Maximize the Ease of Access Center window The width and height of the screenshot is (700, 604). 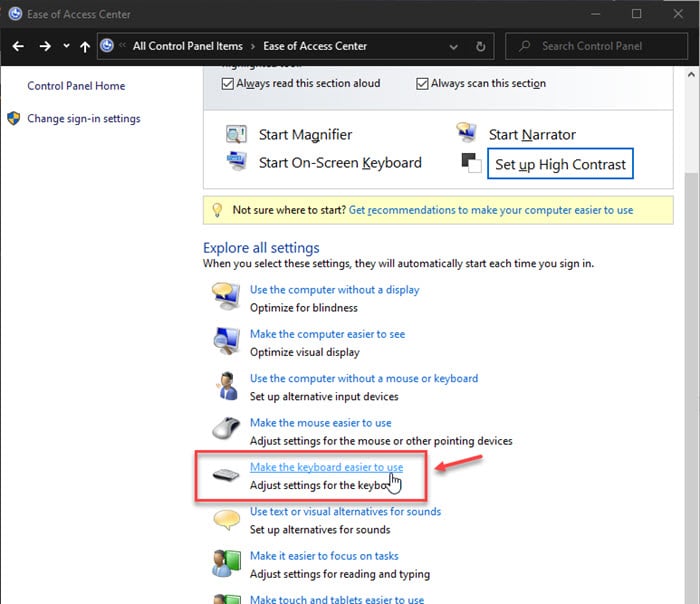(x=637, y=14)
